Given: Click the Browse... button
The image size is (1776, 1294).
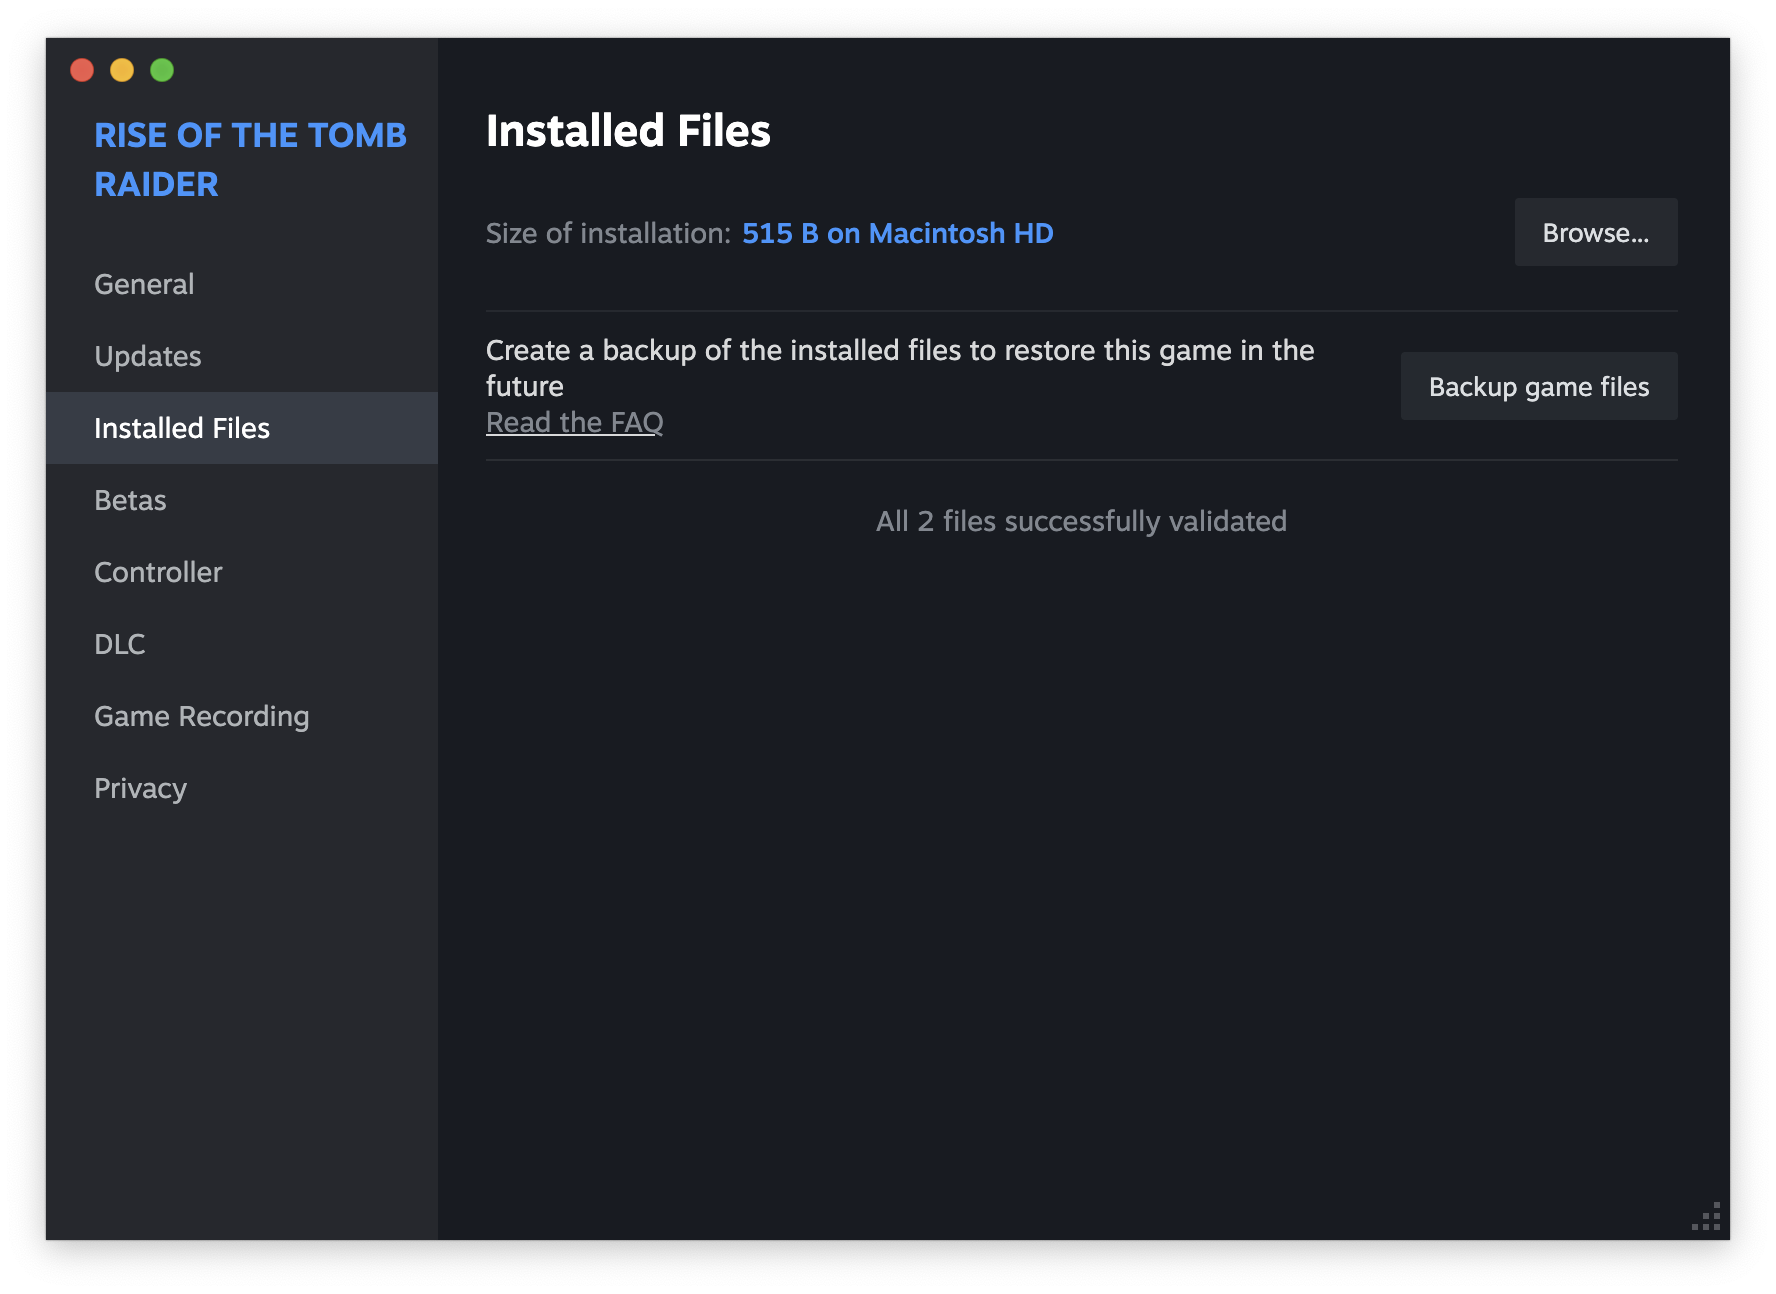Looking at the screenshot, I should (1595, 233).
